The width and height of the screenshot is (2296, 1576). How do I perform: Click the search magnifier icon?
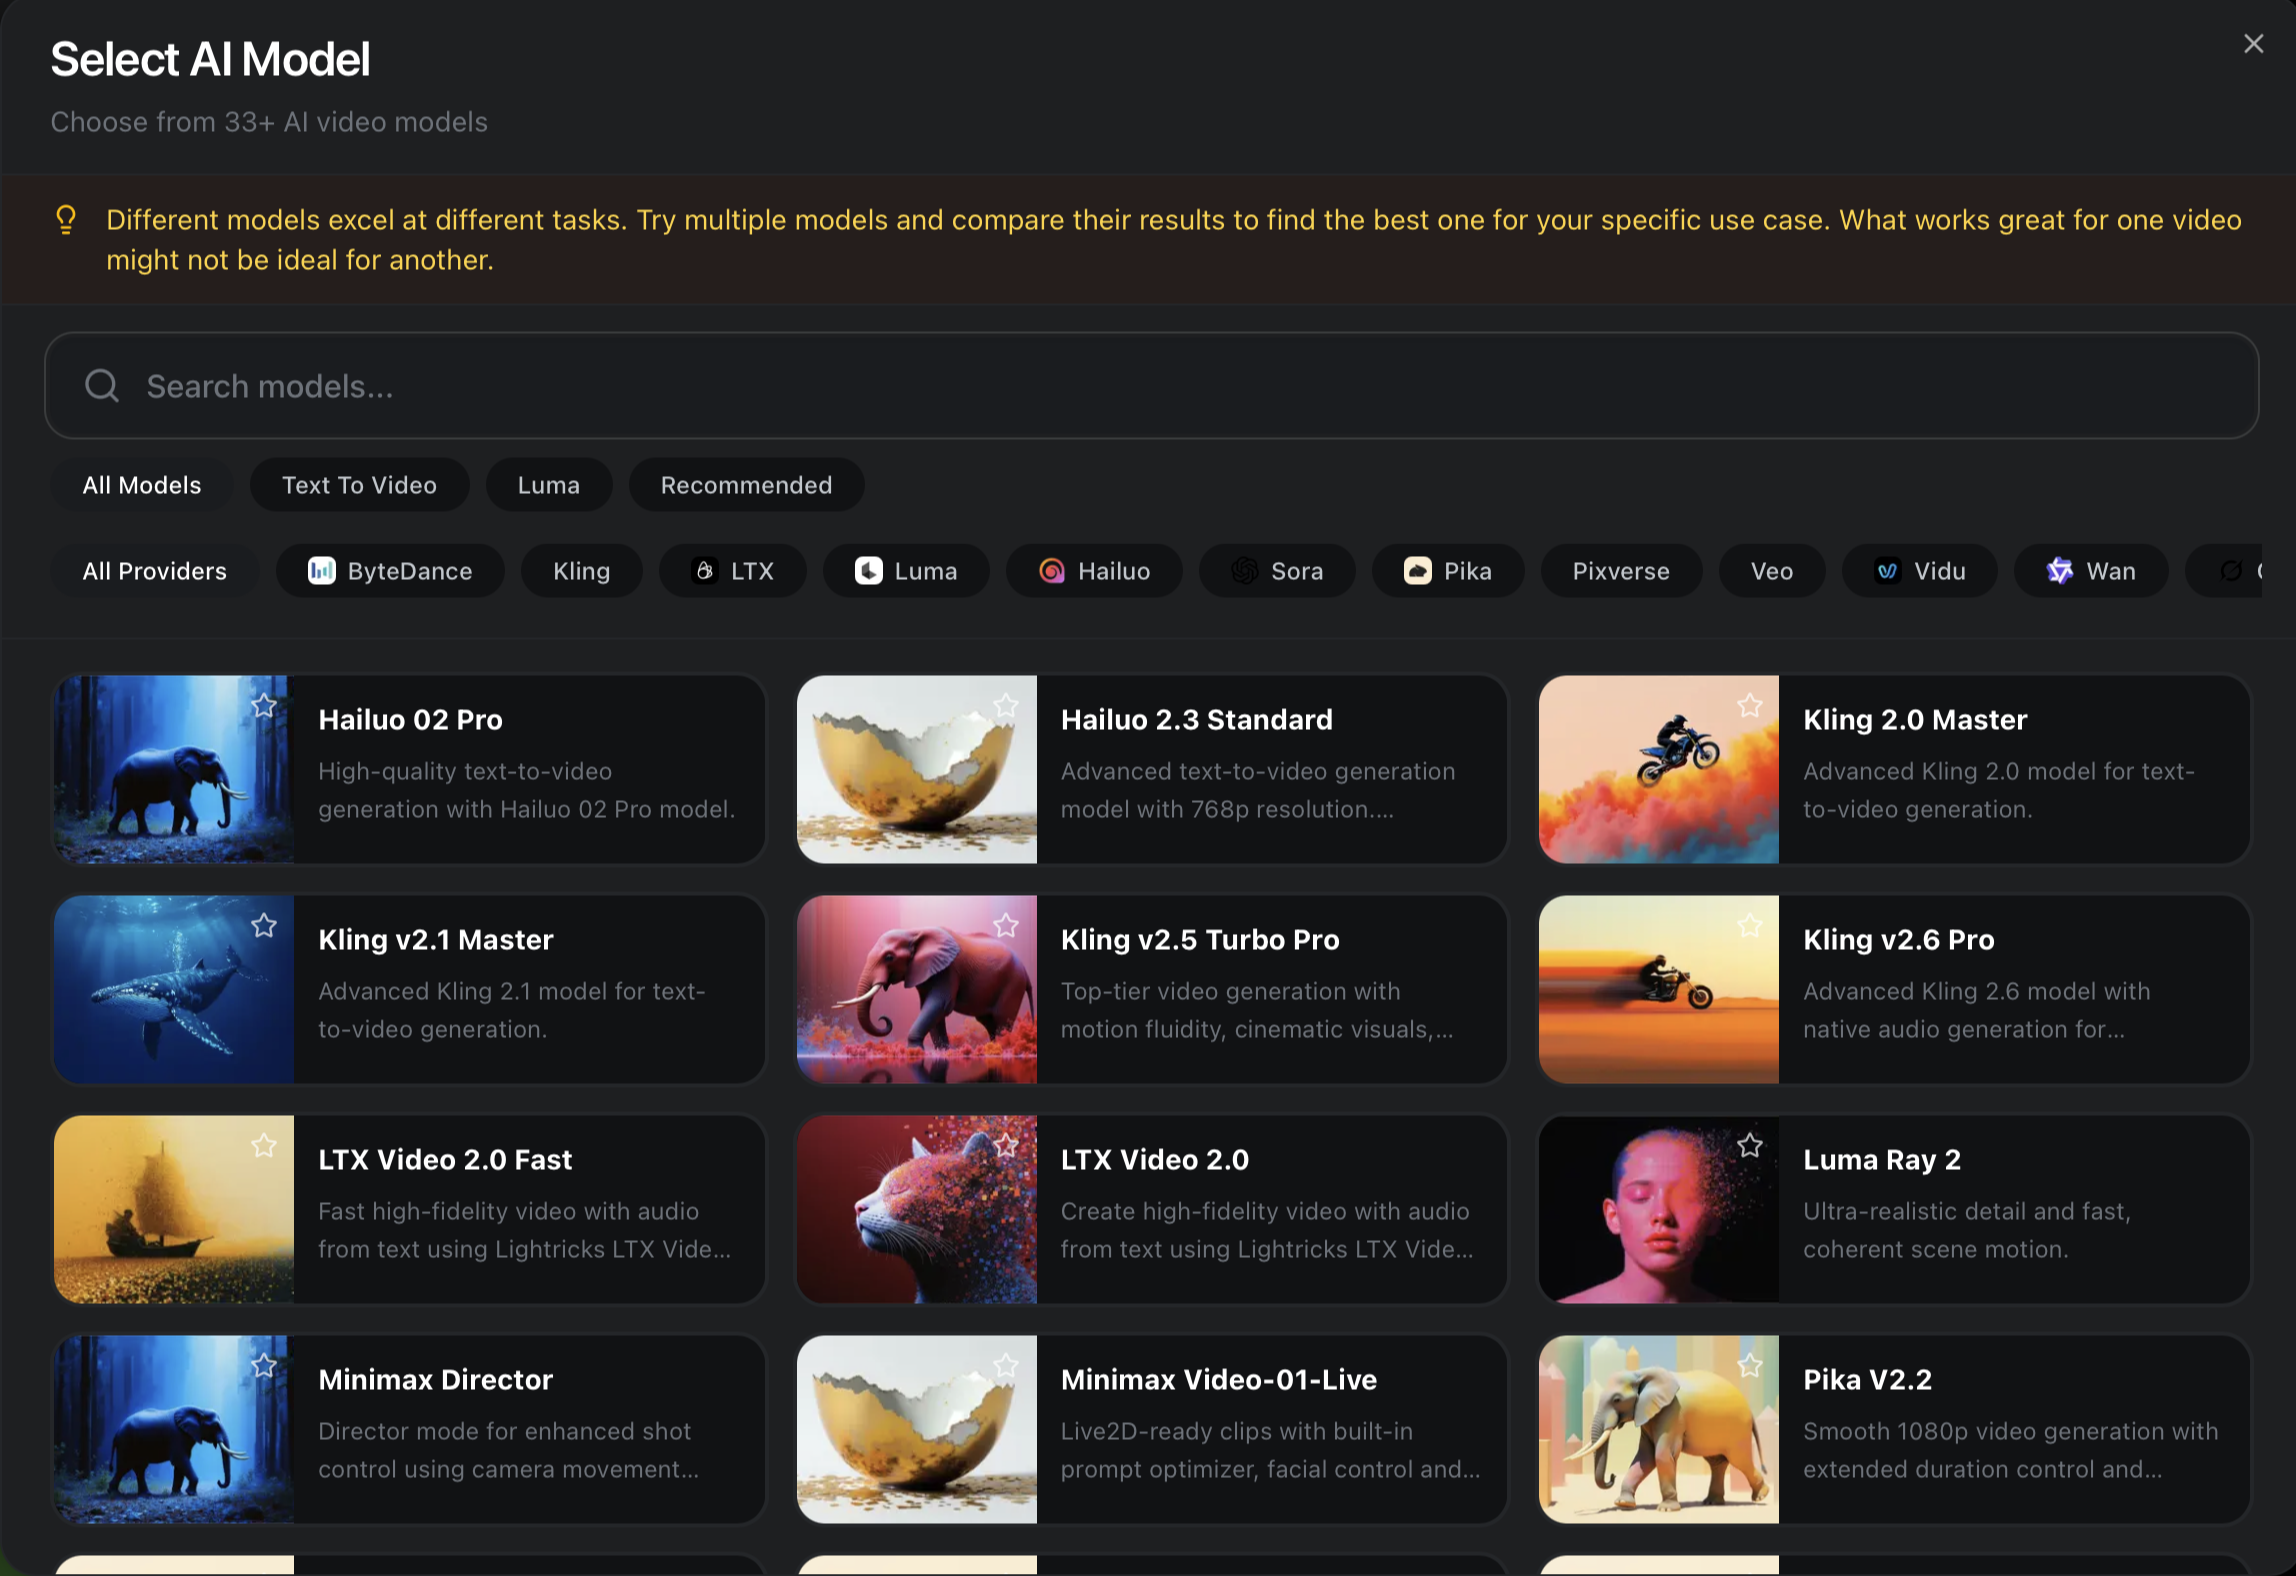102,386
